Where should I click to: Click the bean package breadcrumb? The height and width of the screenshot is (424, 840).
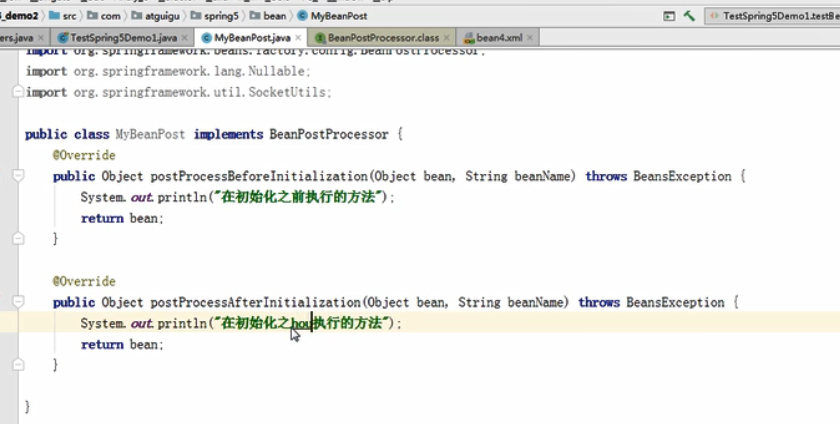(x=268, y=16)
